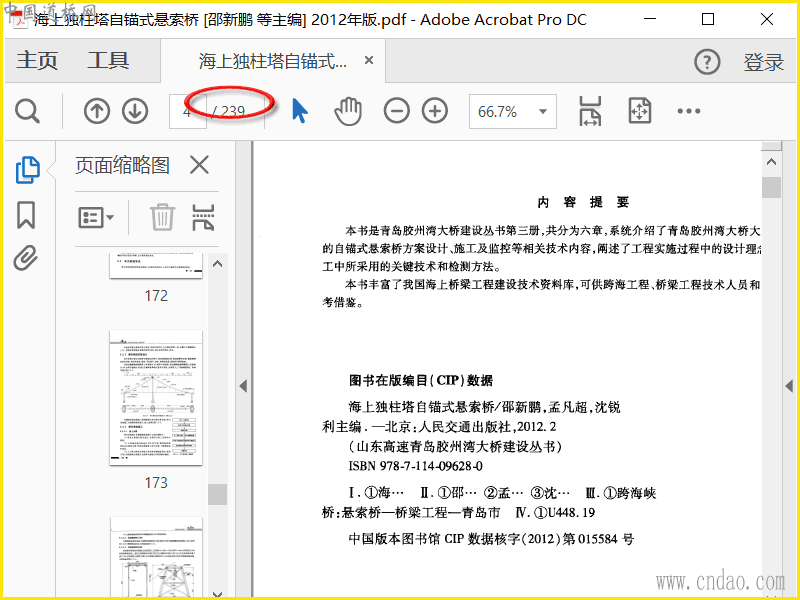This screenshot has width=800, height=600.
Task: Go to previous page with up arrow
Action: point(97,111)
